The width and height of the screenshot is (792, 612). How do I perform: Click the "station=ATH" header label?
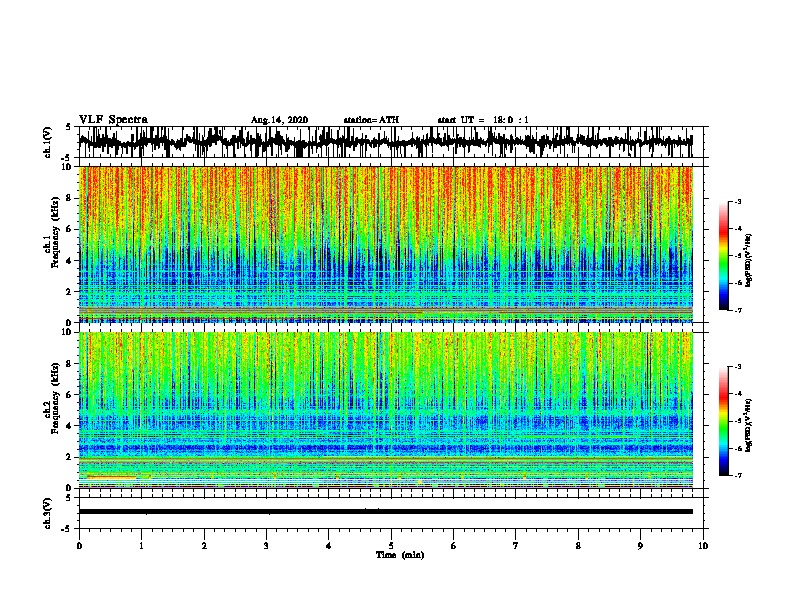click(x=371, y=120)
